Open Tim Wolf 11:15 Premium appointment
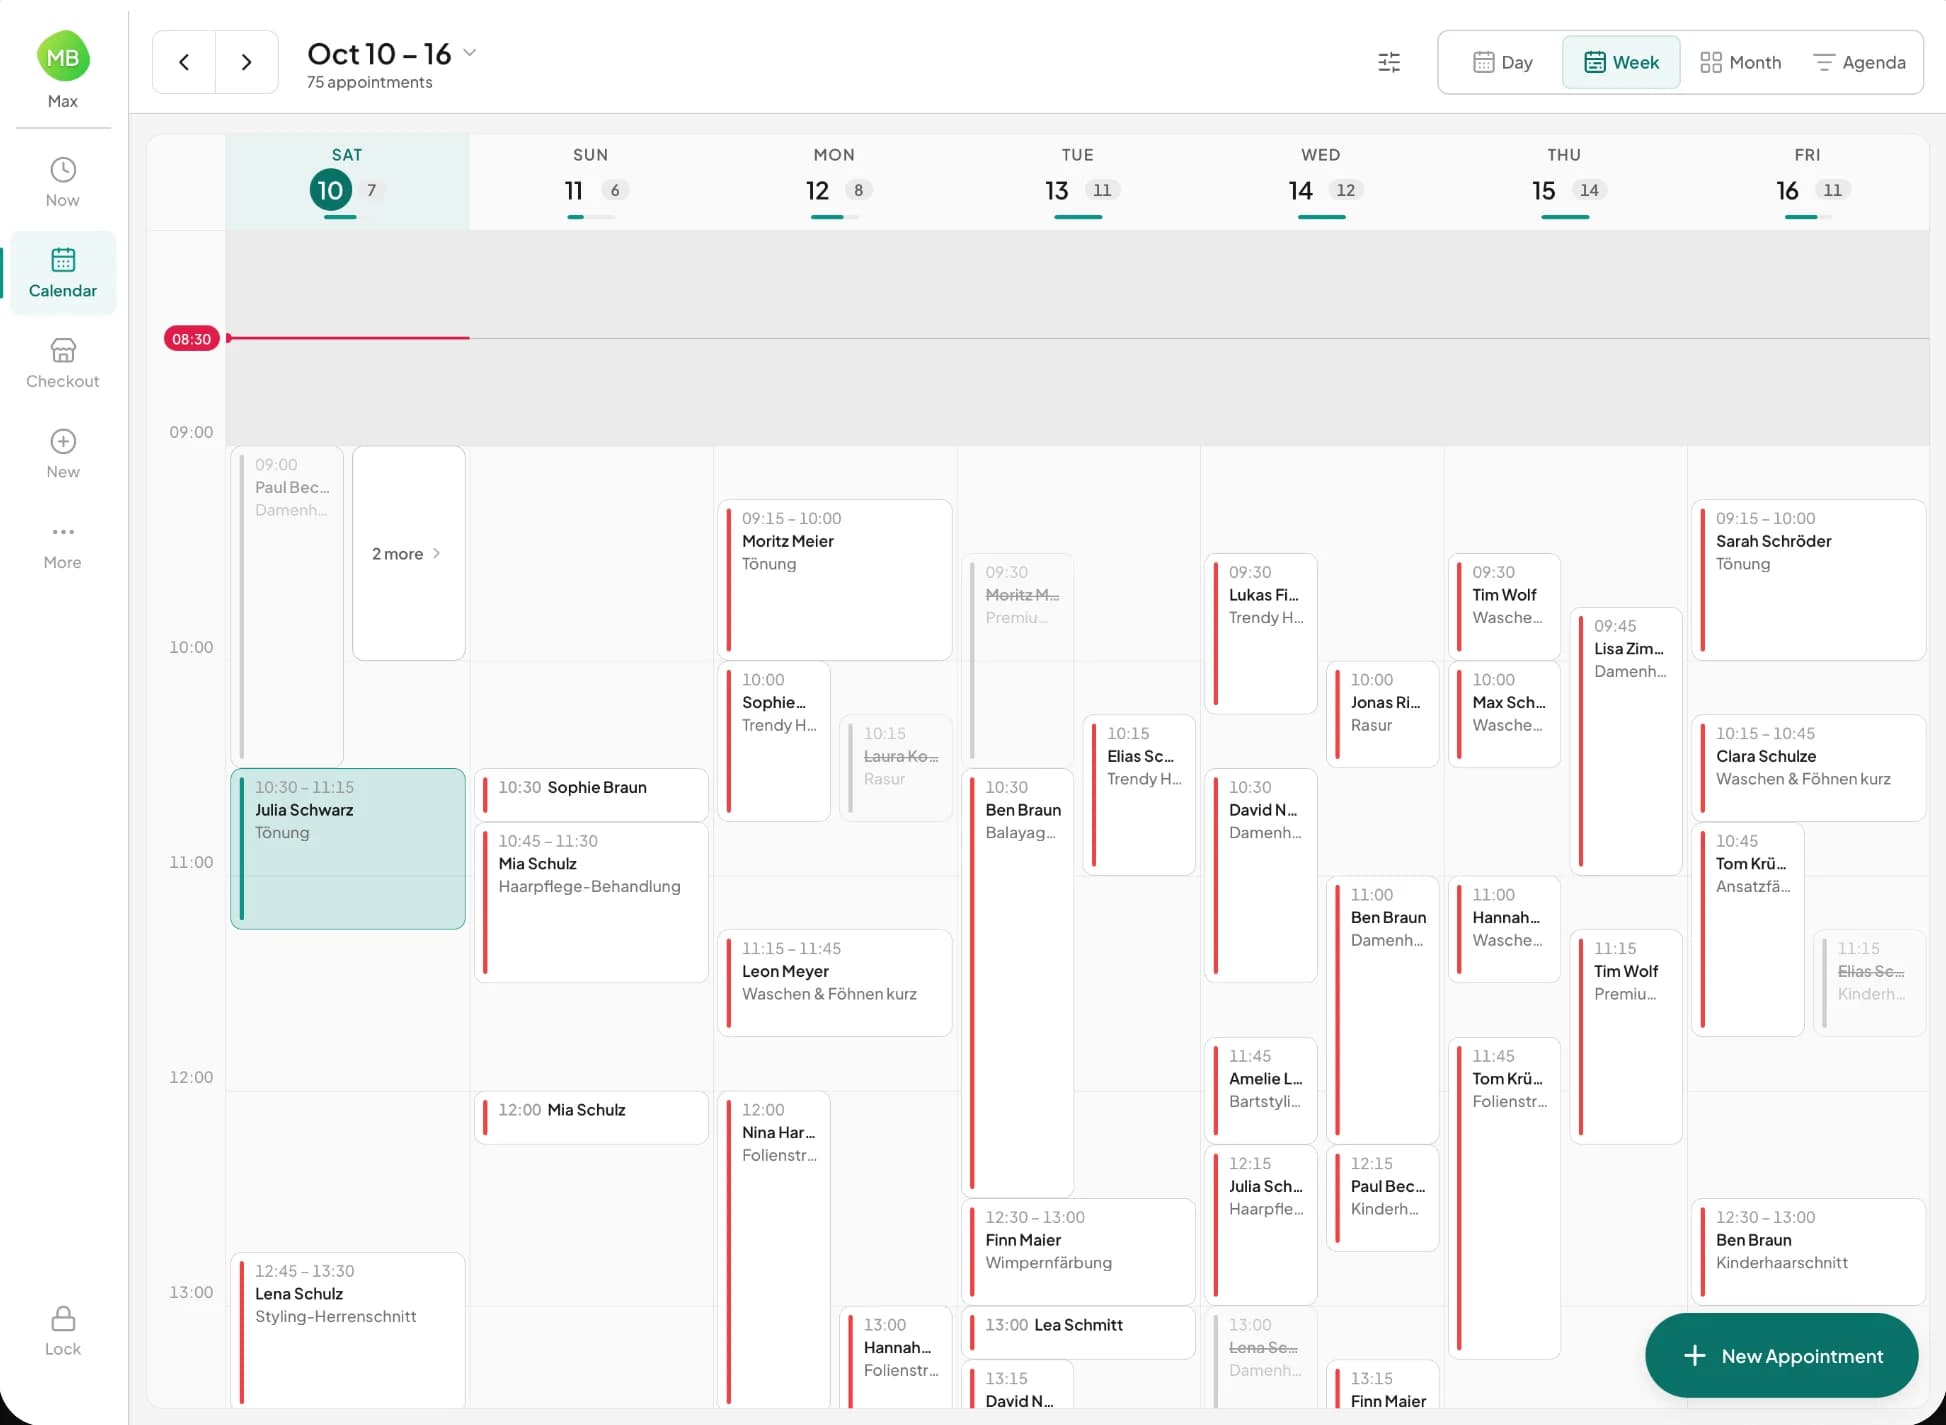This screenshot has height=1425, width=1946. coord(1626,1037)
